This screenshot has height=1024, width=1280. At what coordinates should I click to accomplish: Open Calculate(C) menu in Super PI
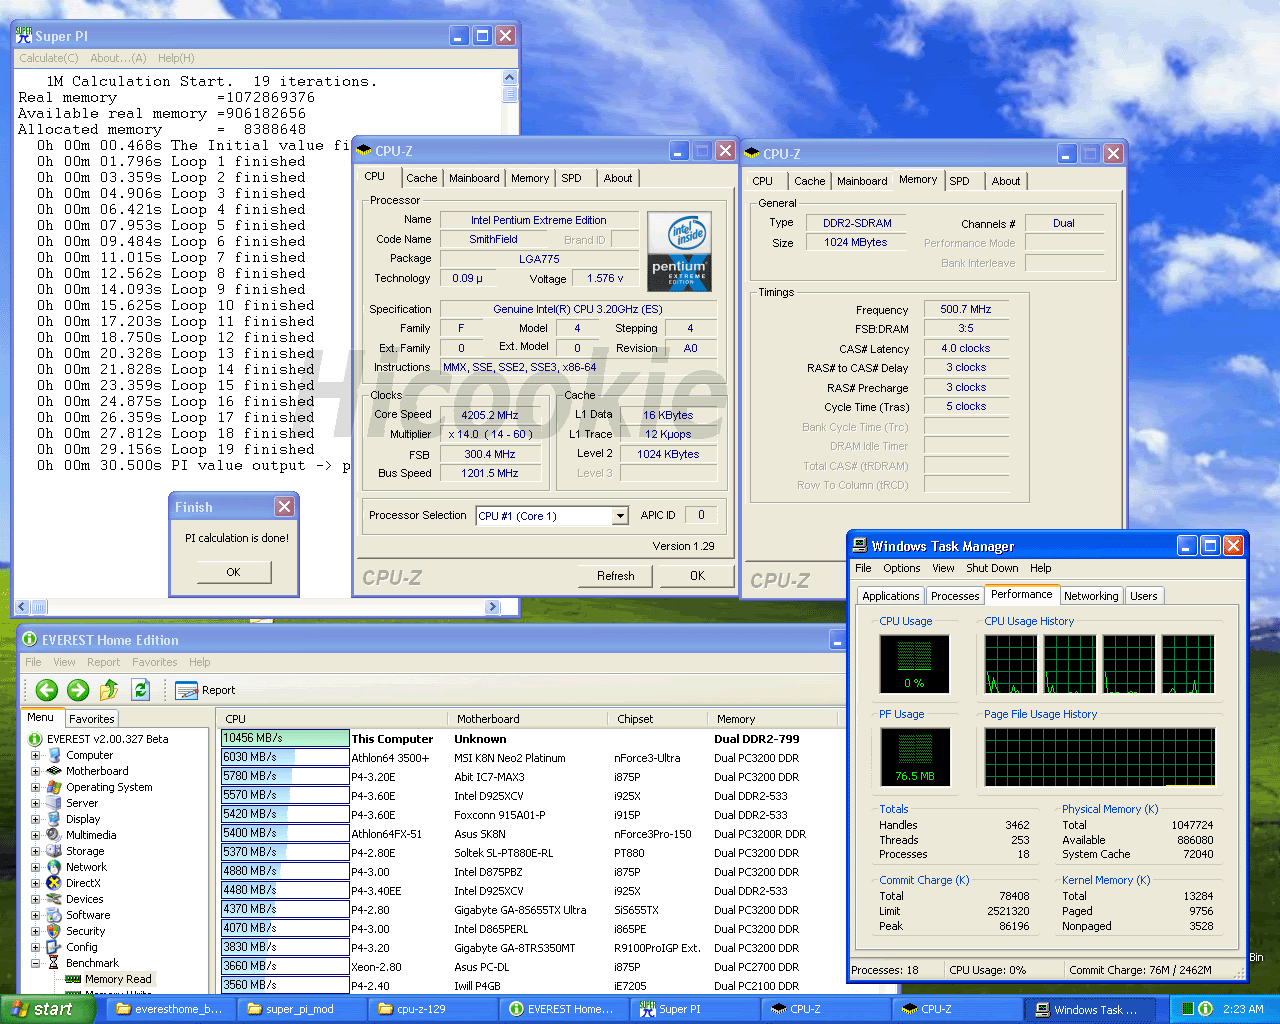(49, 58)
